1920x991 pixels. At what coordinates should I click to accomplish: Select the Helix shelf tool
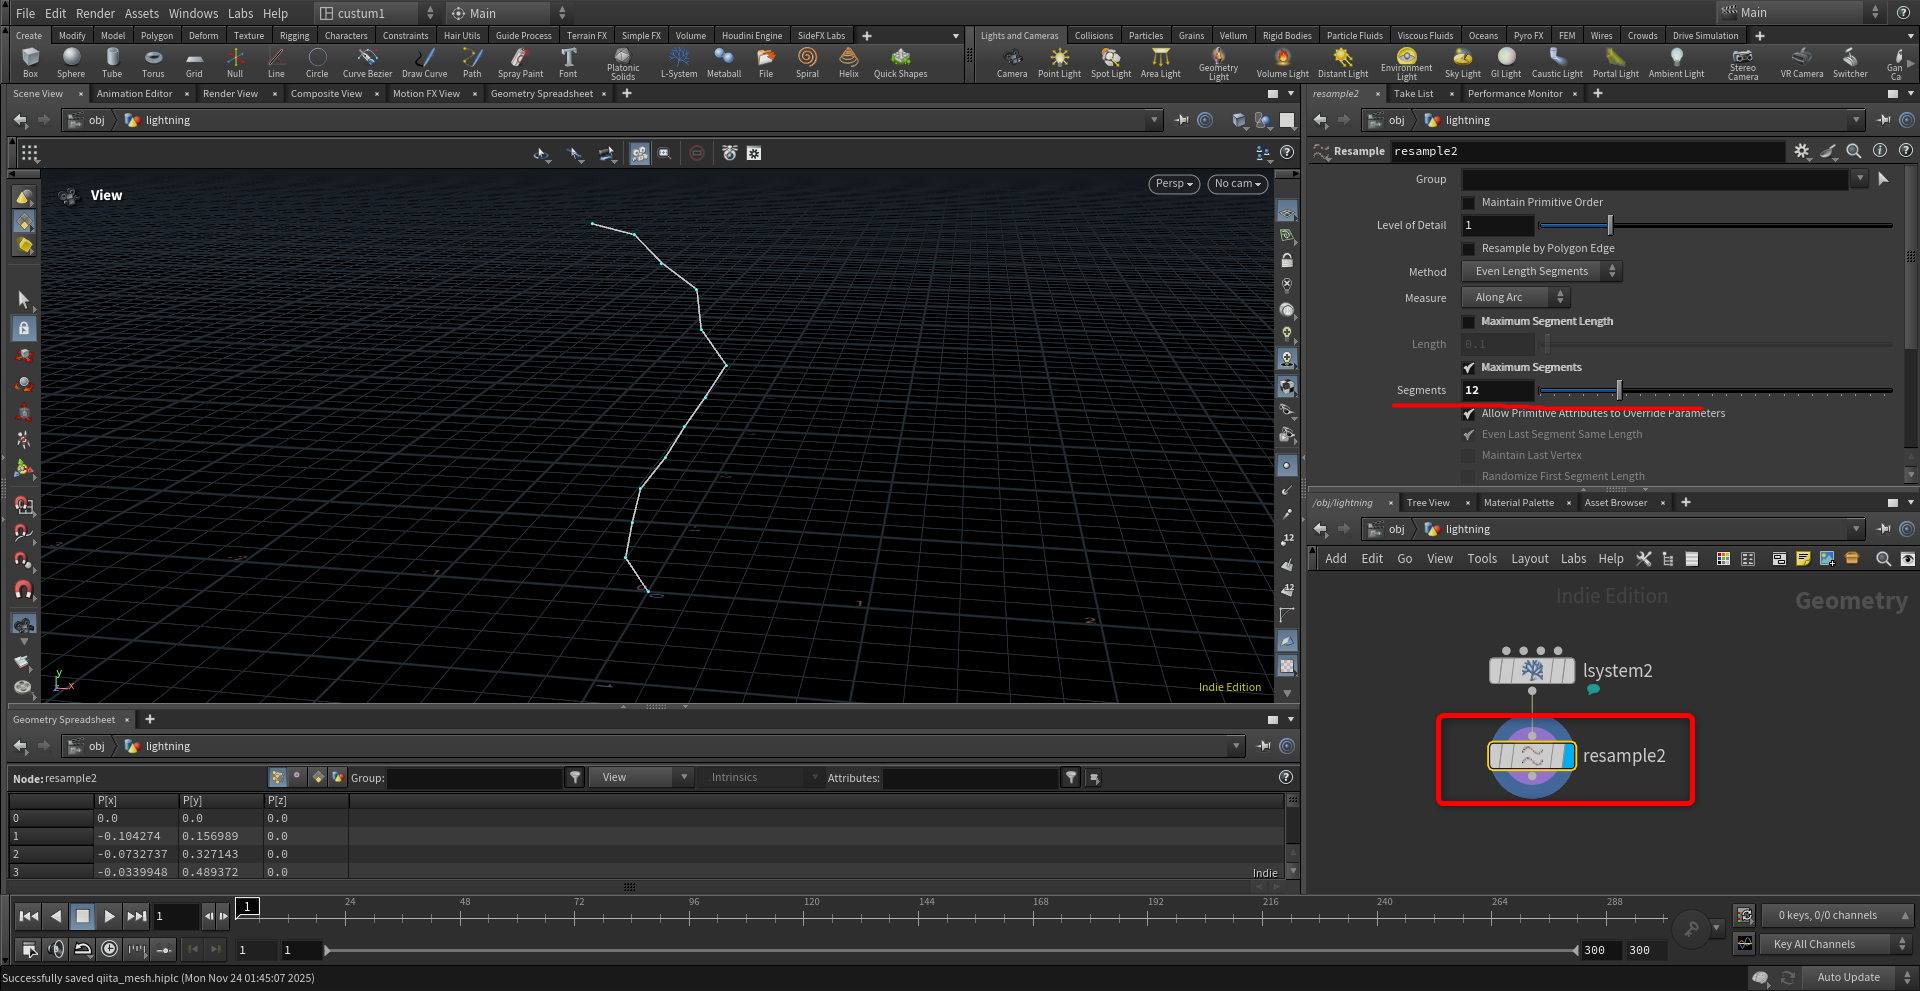click(x=848, y=62)
